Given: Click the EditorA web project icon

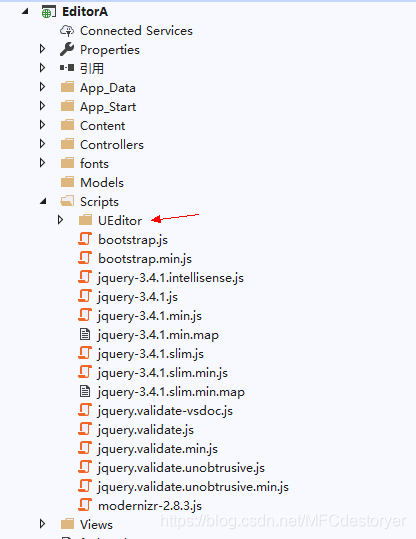Looking at the screenshot, I should tap(48, 12).
